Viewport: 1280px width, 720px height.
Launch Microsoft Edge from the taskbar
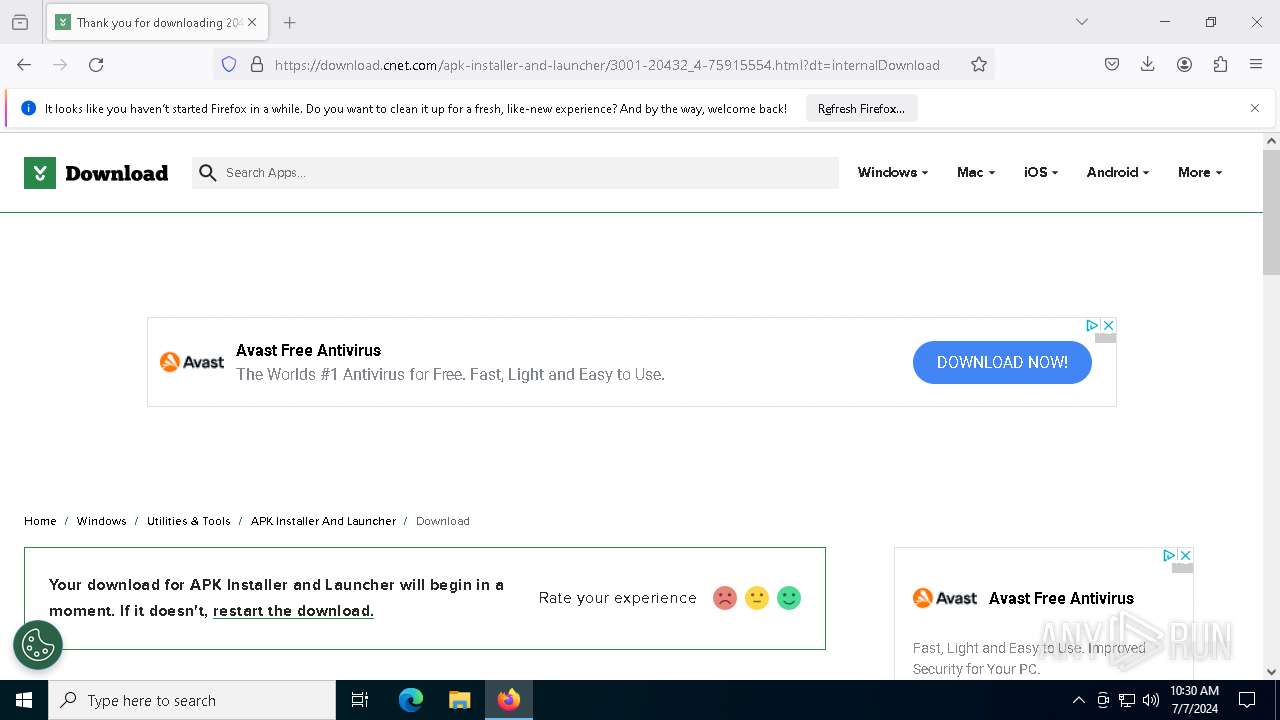click(x=411, y=700)
